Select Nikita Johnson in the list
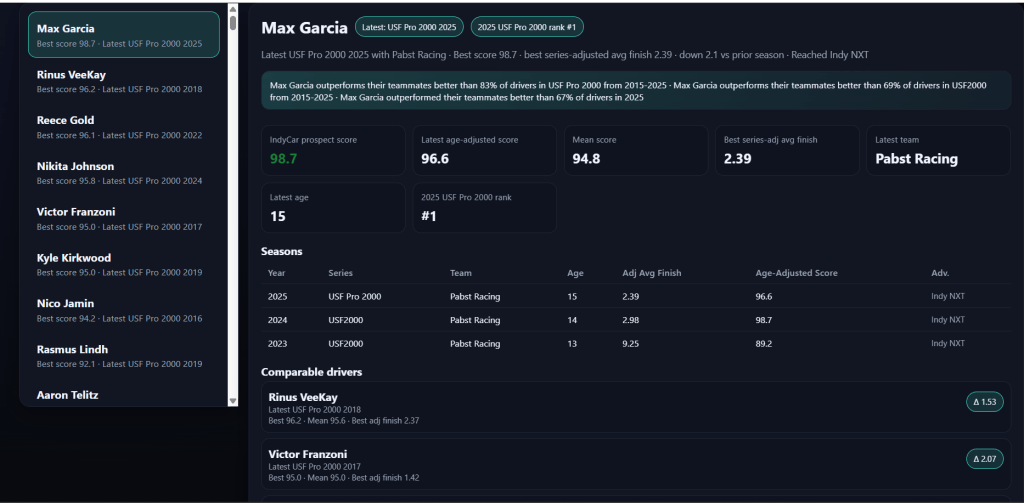The image size is (1024, 503). [x=123, y=173]
